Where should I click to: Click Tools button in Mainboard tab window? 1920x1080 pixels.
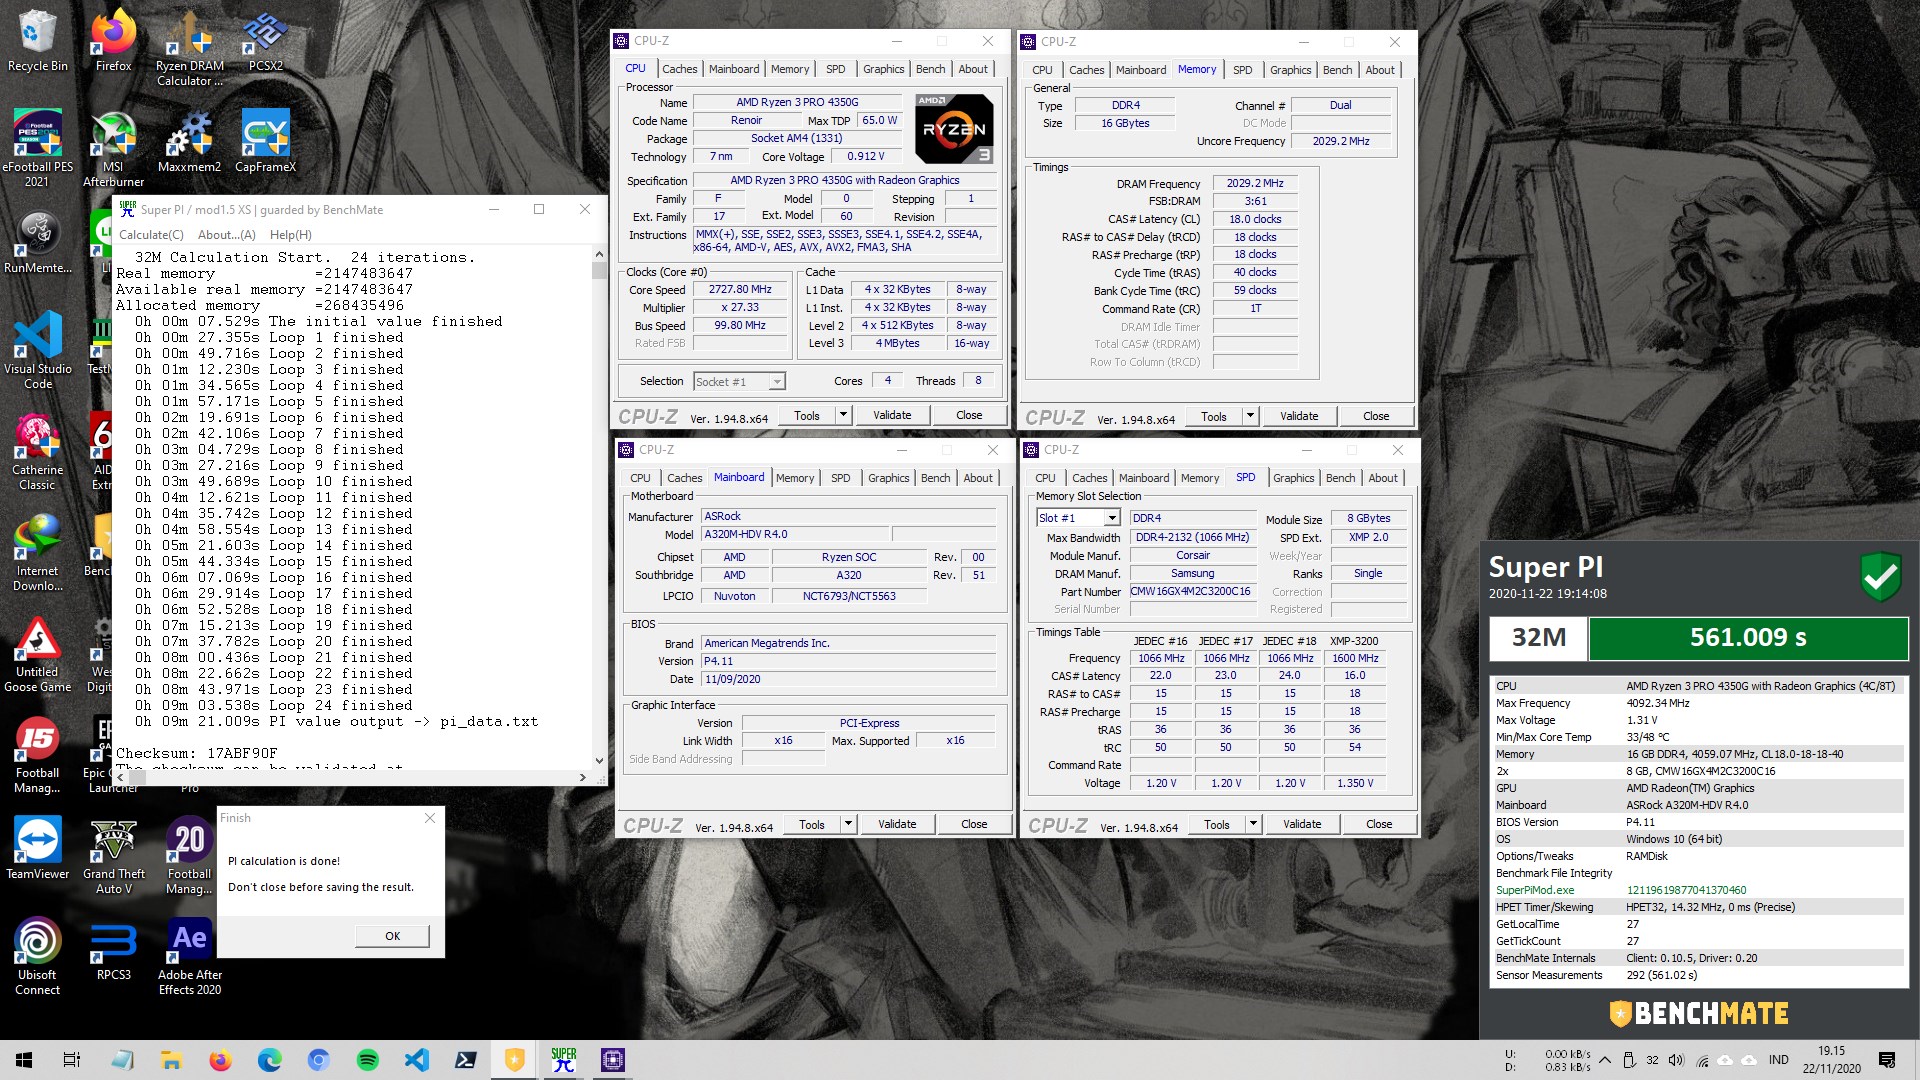pyautogui.click(x=812, y=824)
